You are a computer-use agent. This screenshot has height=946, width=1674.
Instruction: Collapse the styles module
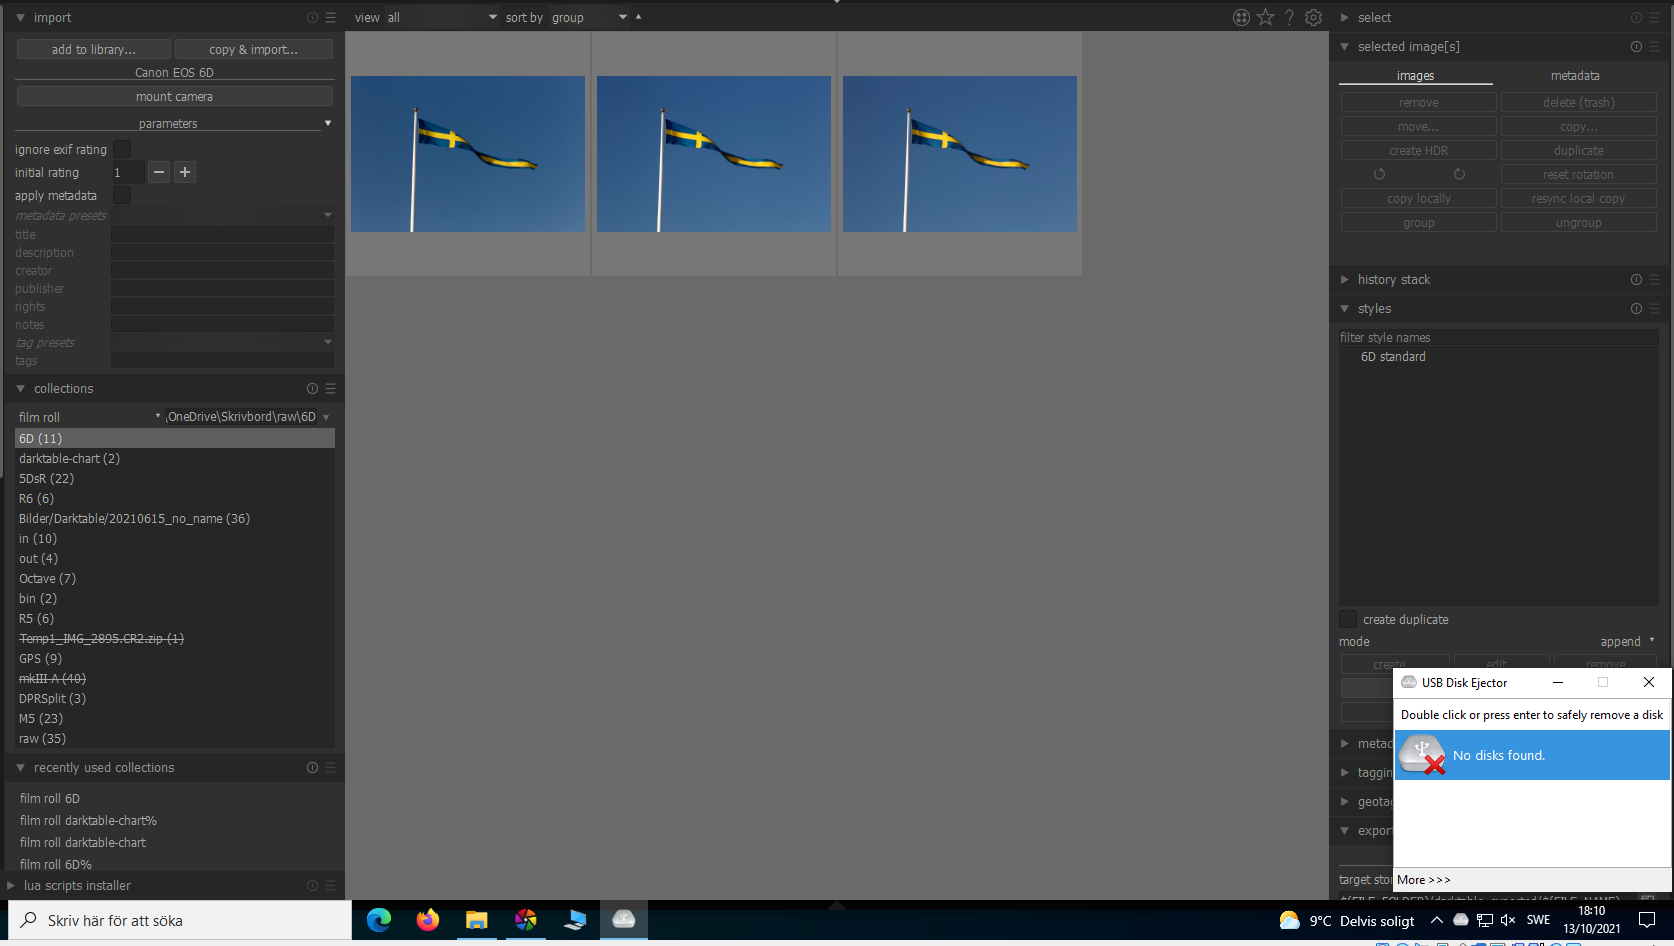tap(1345, 309)
